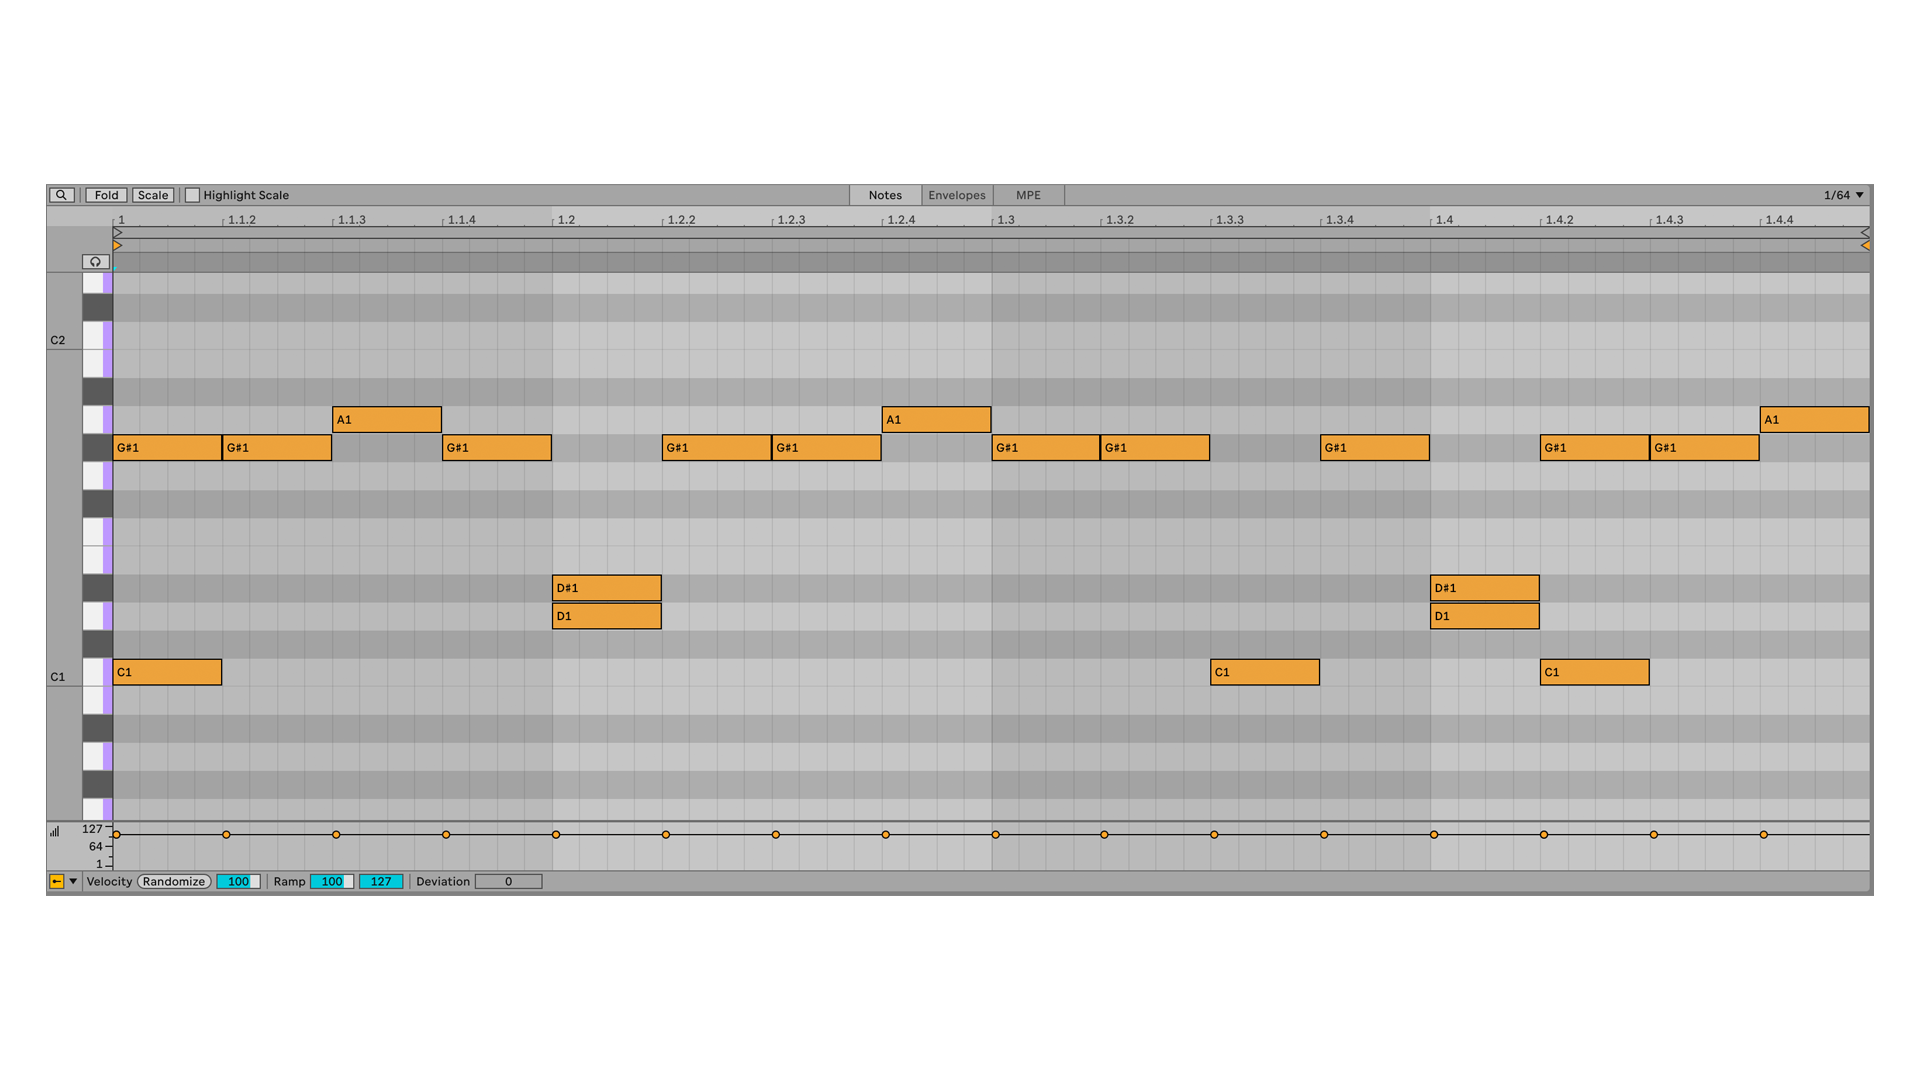Select the G#1 note starting at 1.3.2

click(x=1156, y=447)
